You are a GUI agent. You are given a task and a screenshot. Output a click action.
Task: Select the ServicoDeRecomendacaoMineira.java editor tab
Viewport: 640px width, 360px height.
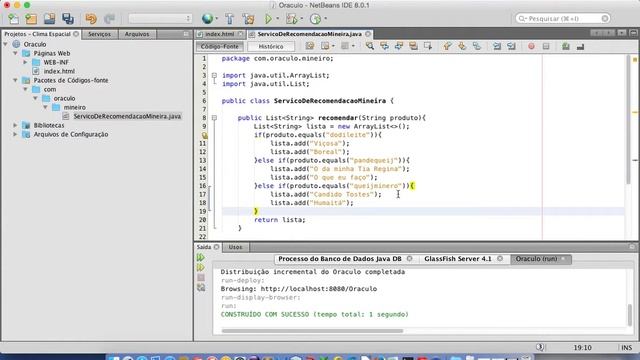click(309, 34)
